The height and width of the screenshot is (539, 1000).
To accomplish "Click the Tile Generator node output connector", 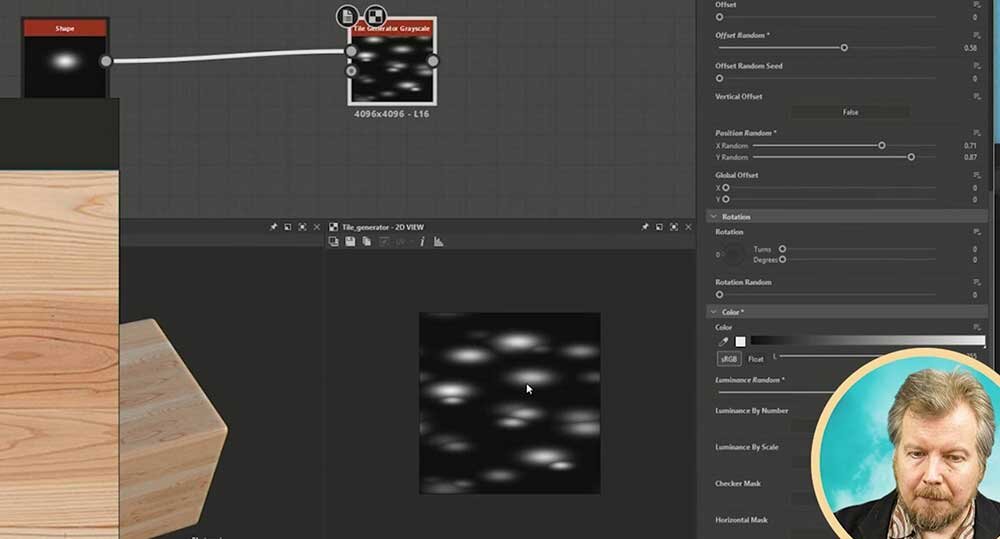I will click(433, 61).
